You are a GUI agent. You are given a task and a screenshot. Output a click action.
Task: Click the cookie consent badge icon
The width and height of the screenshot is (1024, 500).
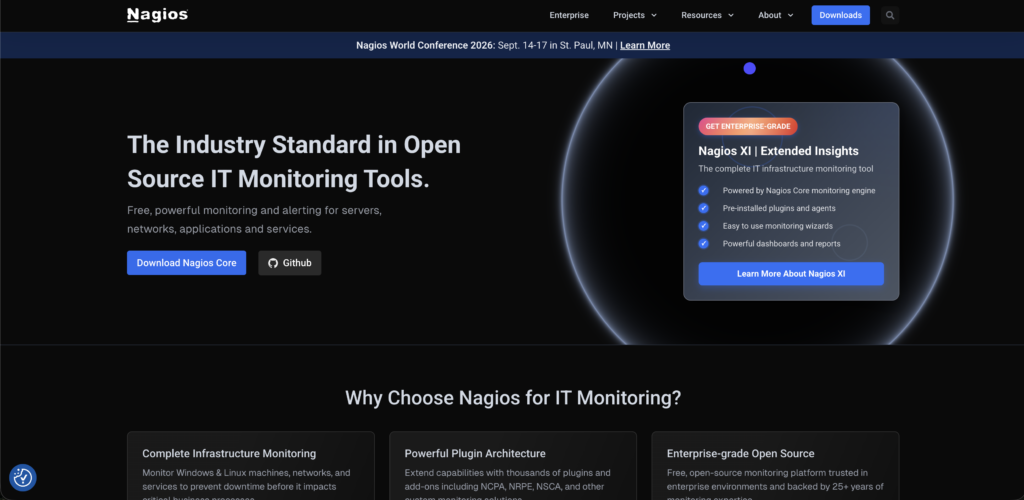(x=23, y=478)
